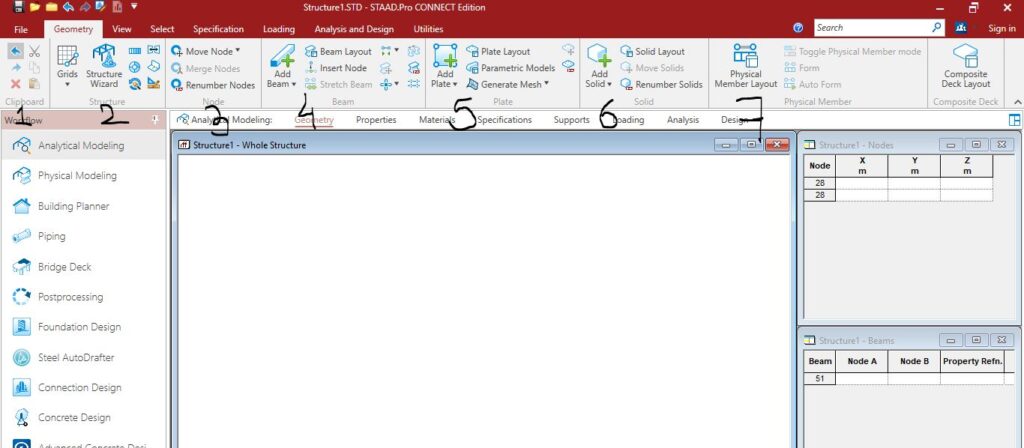Open the Plate Layout tool

pos(498,52)
